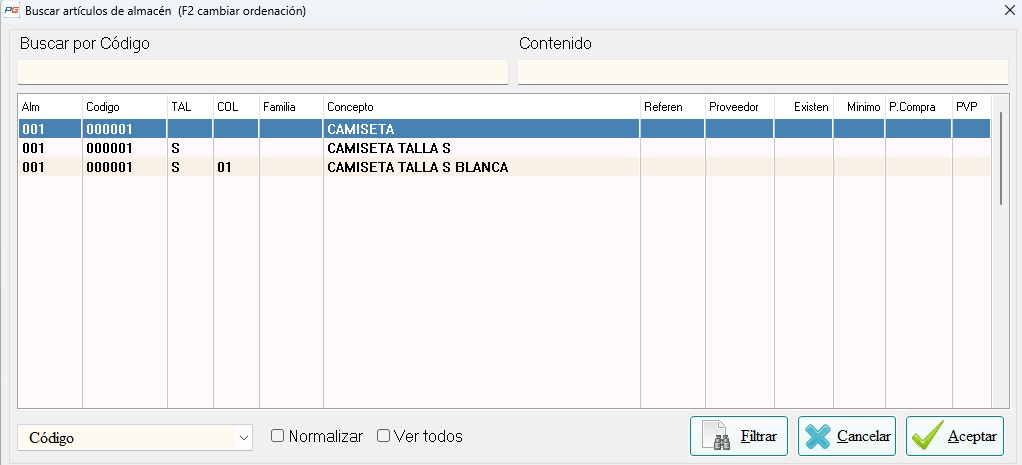This screenshot has width=1022, height=465.
Task: Click the Existen column header
Action: tap(804, 107)
